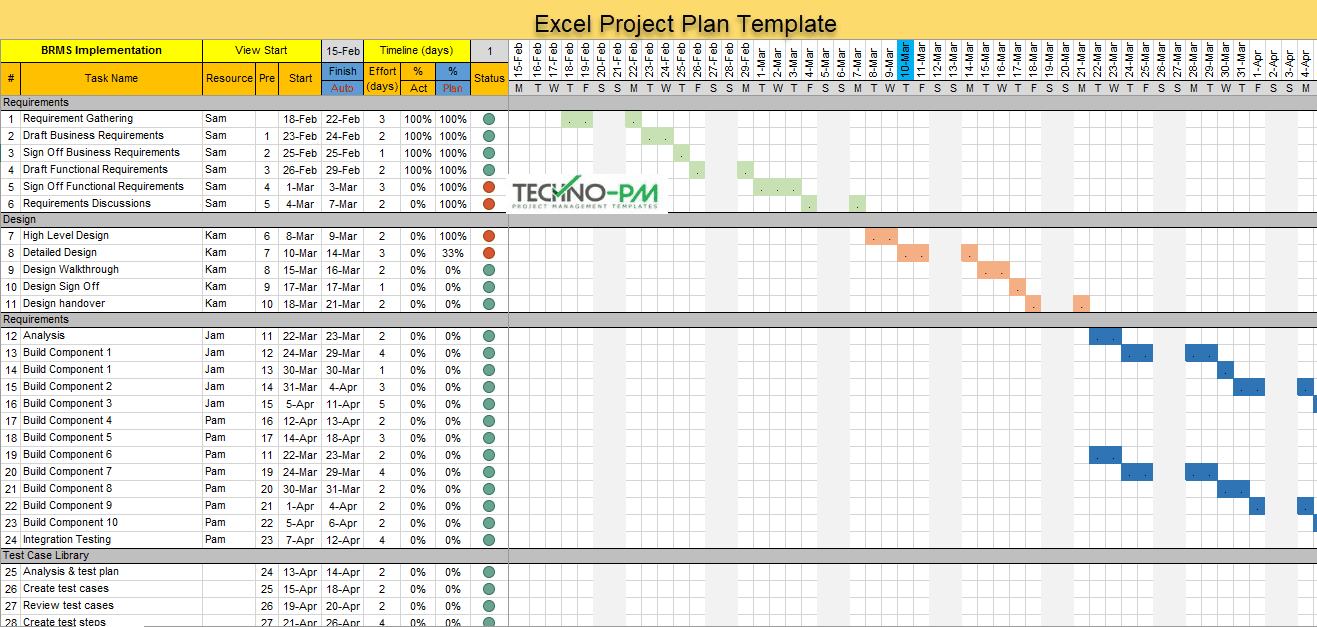Click Gantt bar for Sign Off Business Requirements
This screenshot has width=1317, height=627.
click(681, 153)
